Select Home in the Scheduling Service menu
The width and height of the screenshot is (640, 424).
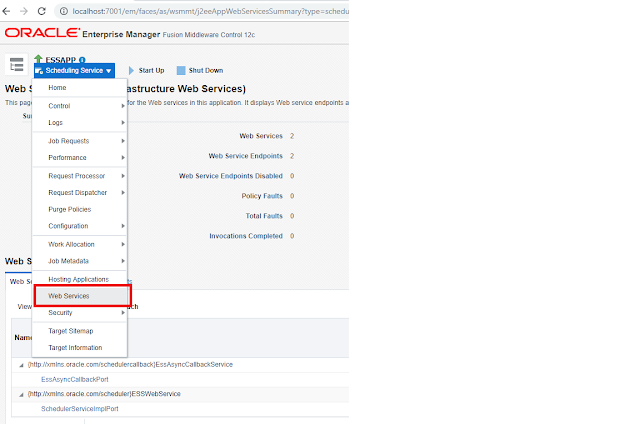pos(80,88)
